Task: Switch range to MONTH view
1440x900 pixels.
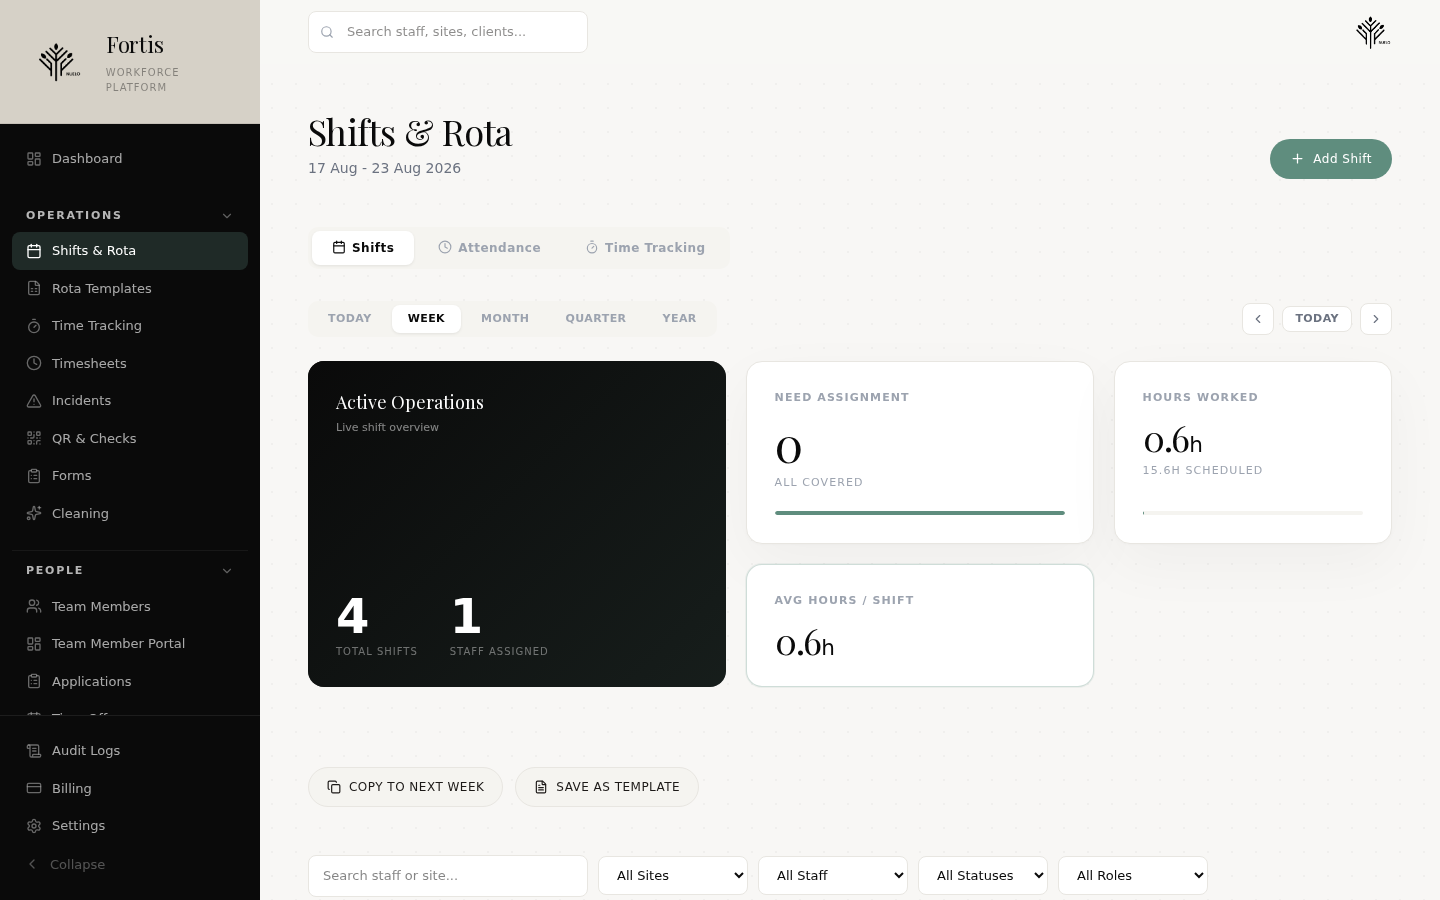Action: pos(505,319)
